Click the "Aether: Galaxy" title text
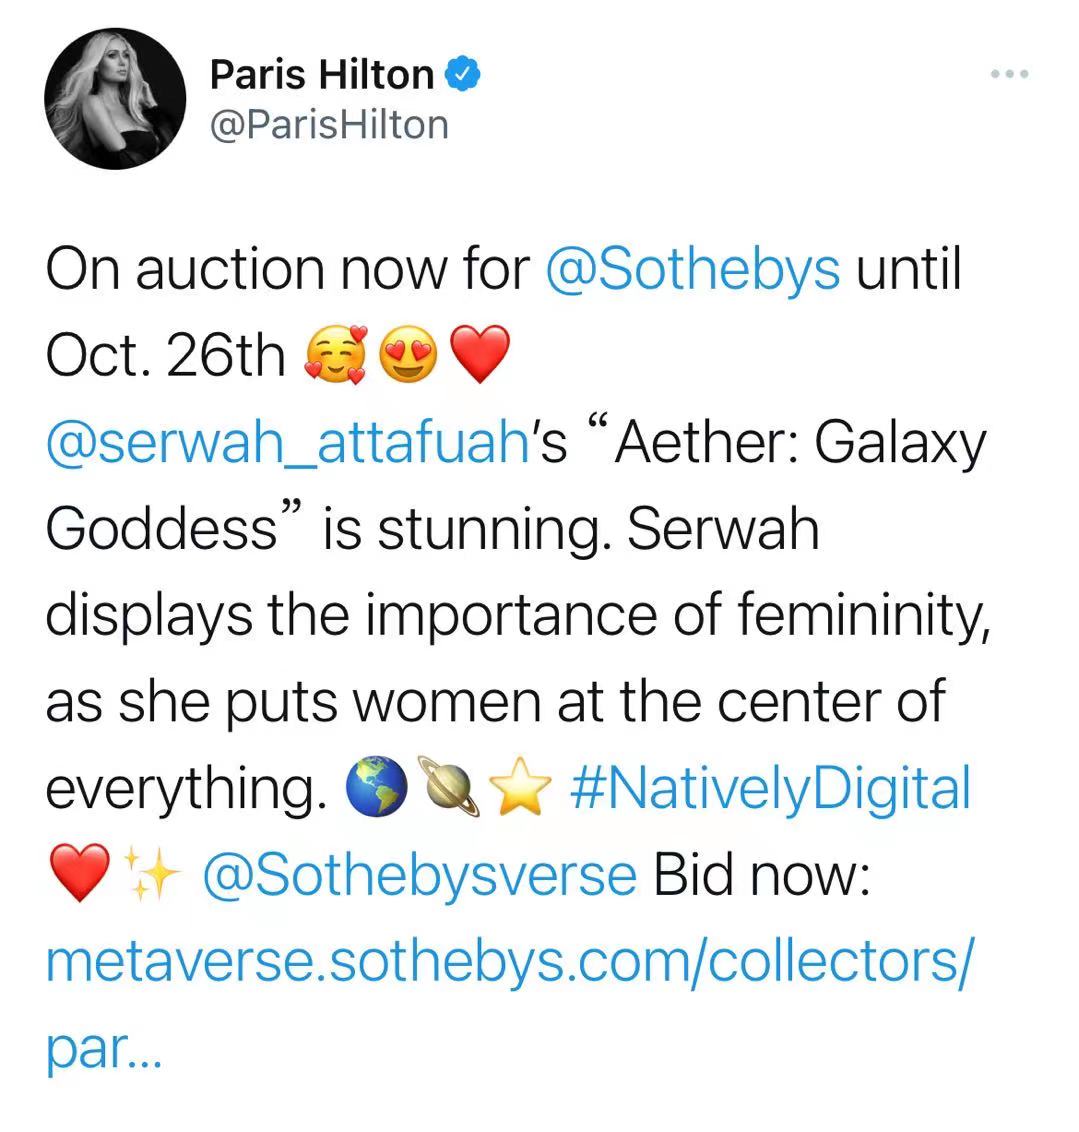This screenshot has width=1079, height=1132. pyautogui.click(x=800, y=442)
